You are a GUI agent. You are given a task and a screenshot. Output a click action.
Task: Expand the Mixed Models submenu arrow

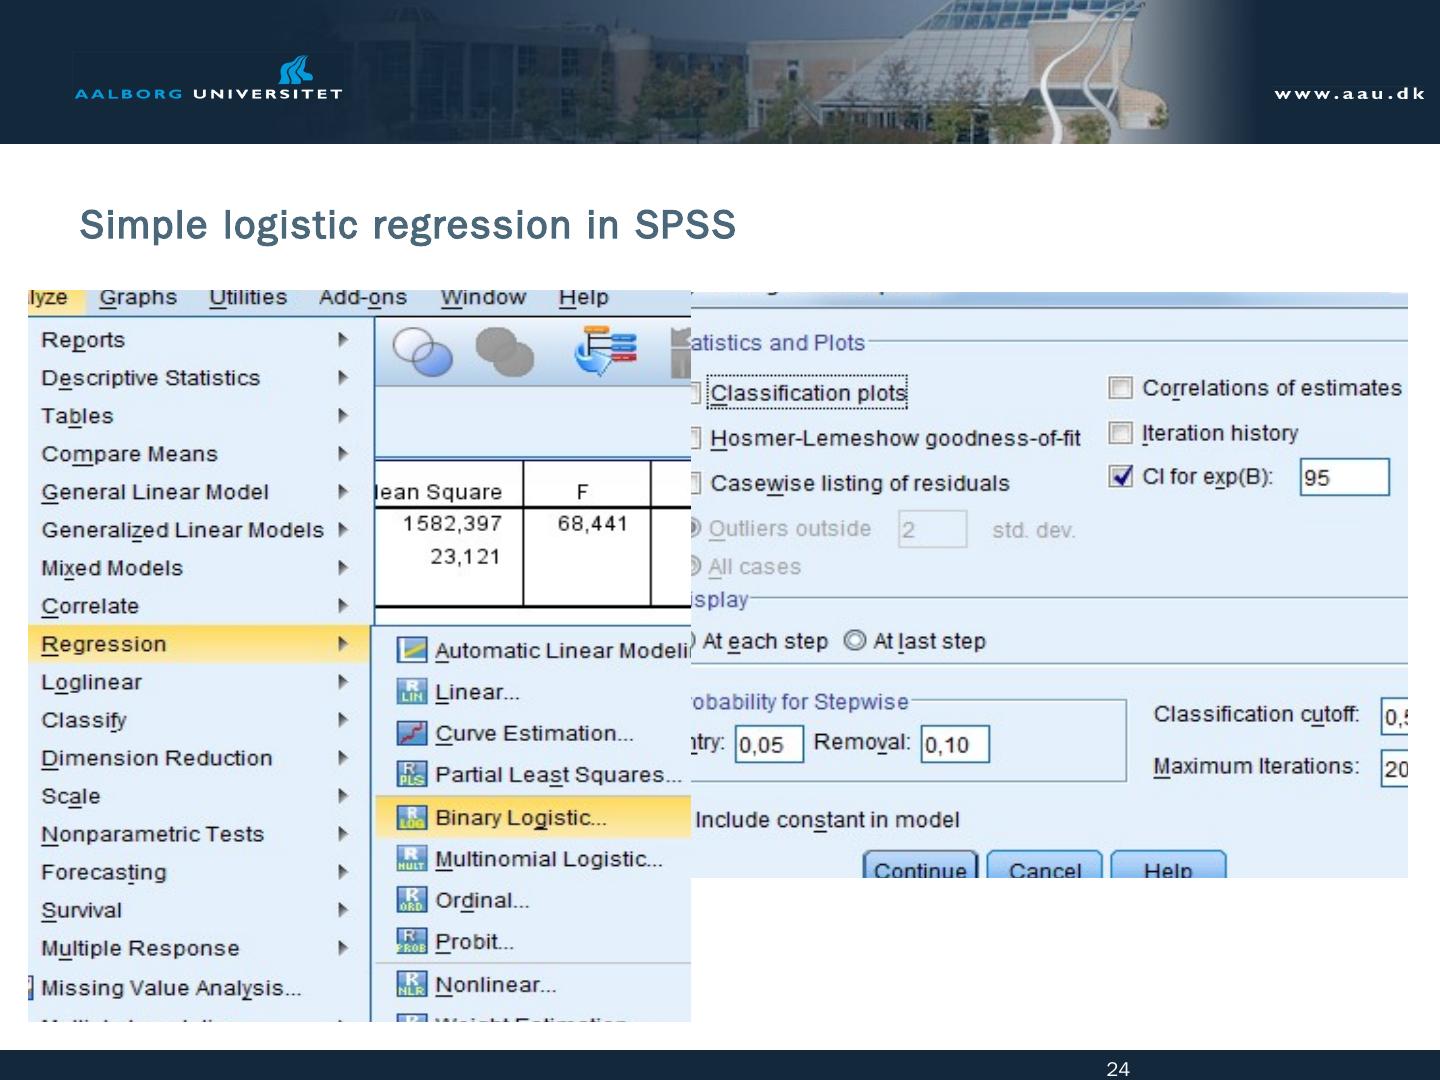[x=343, y=568]
